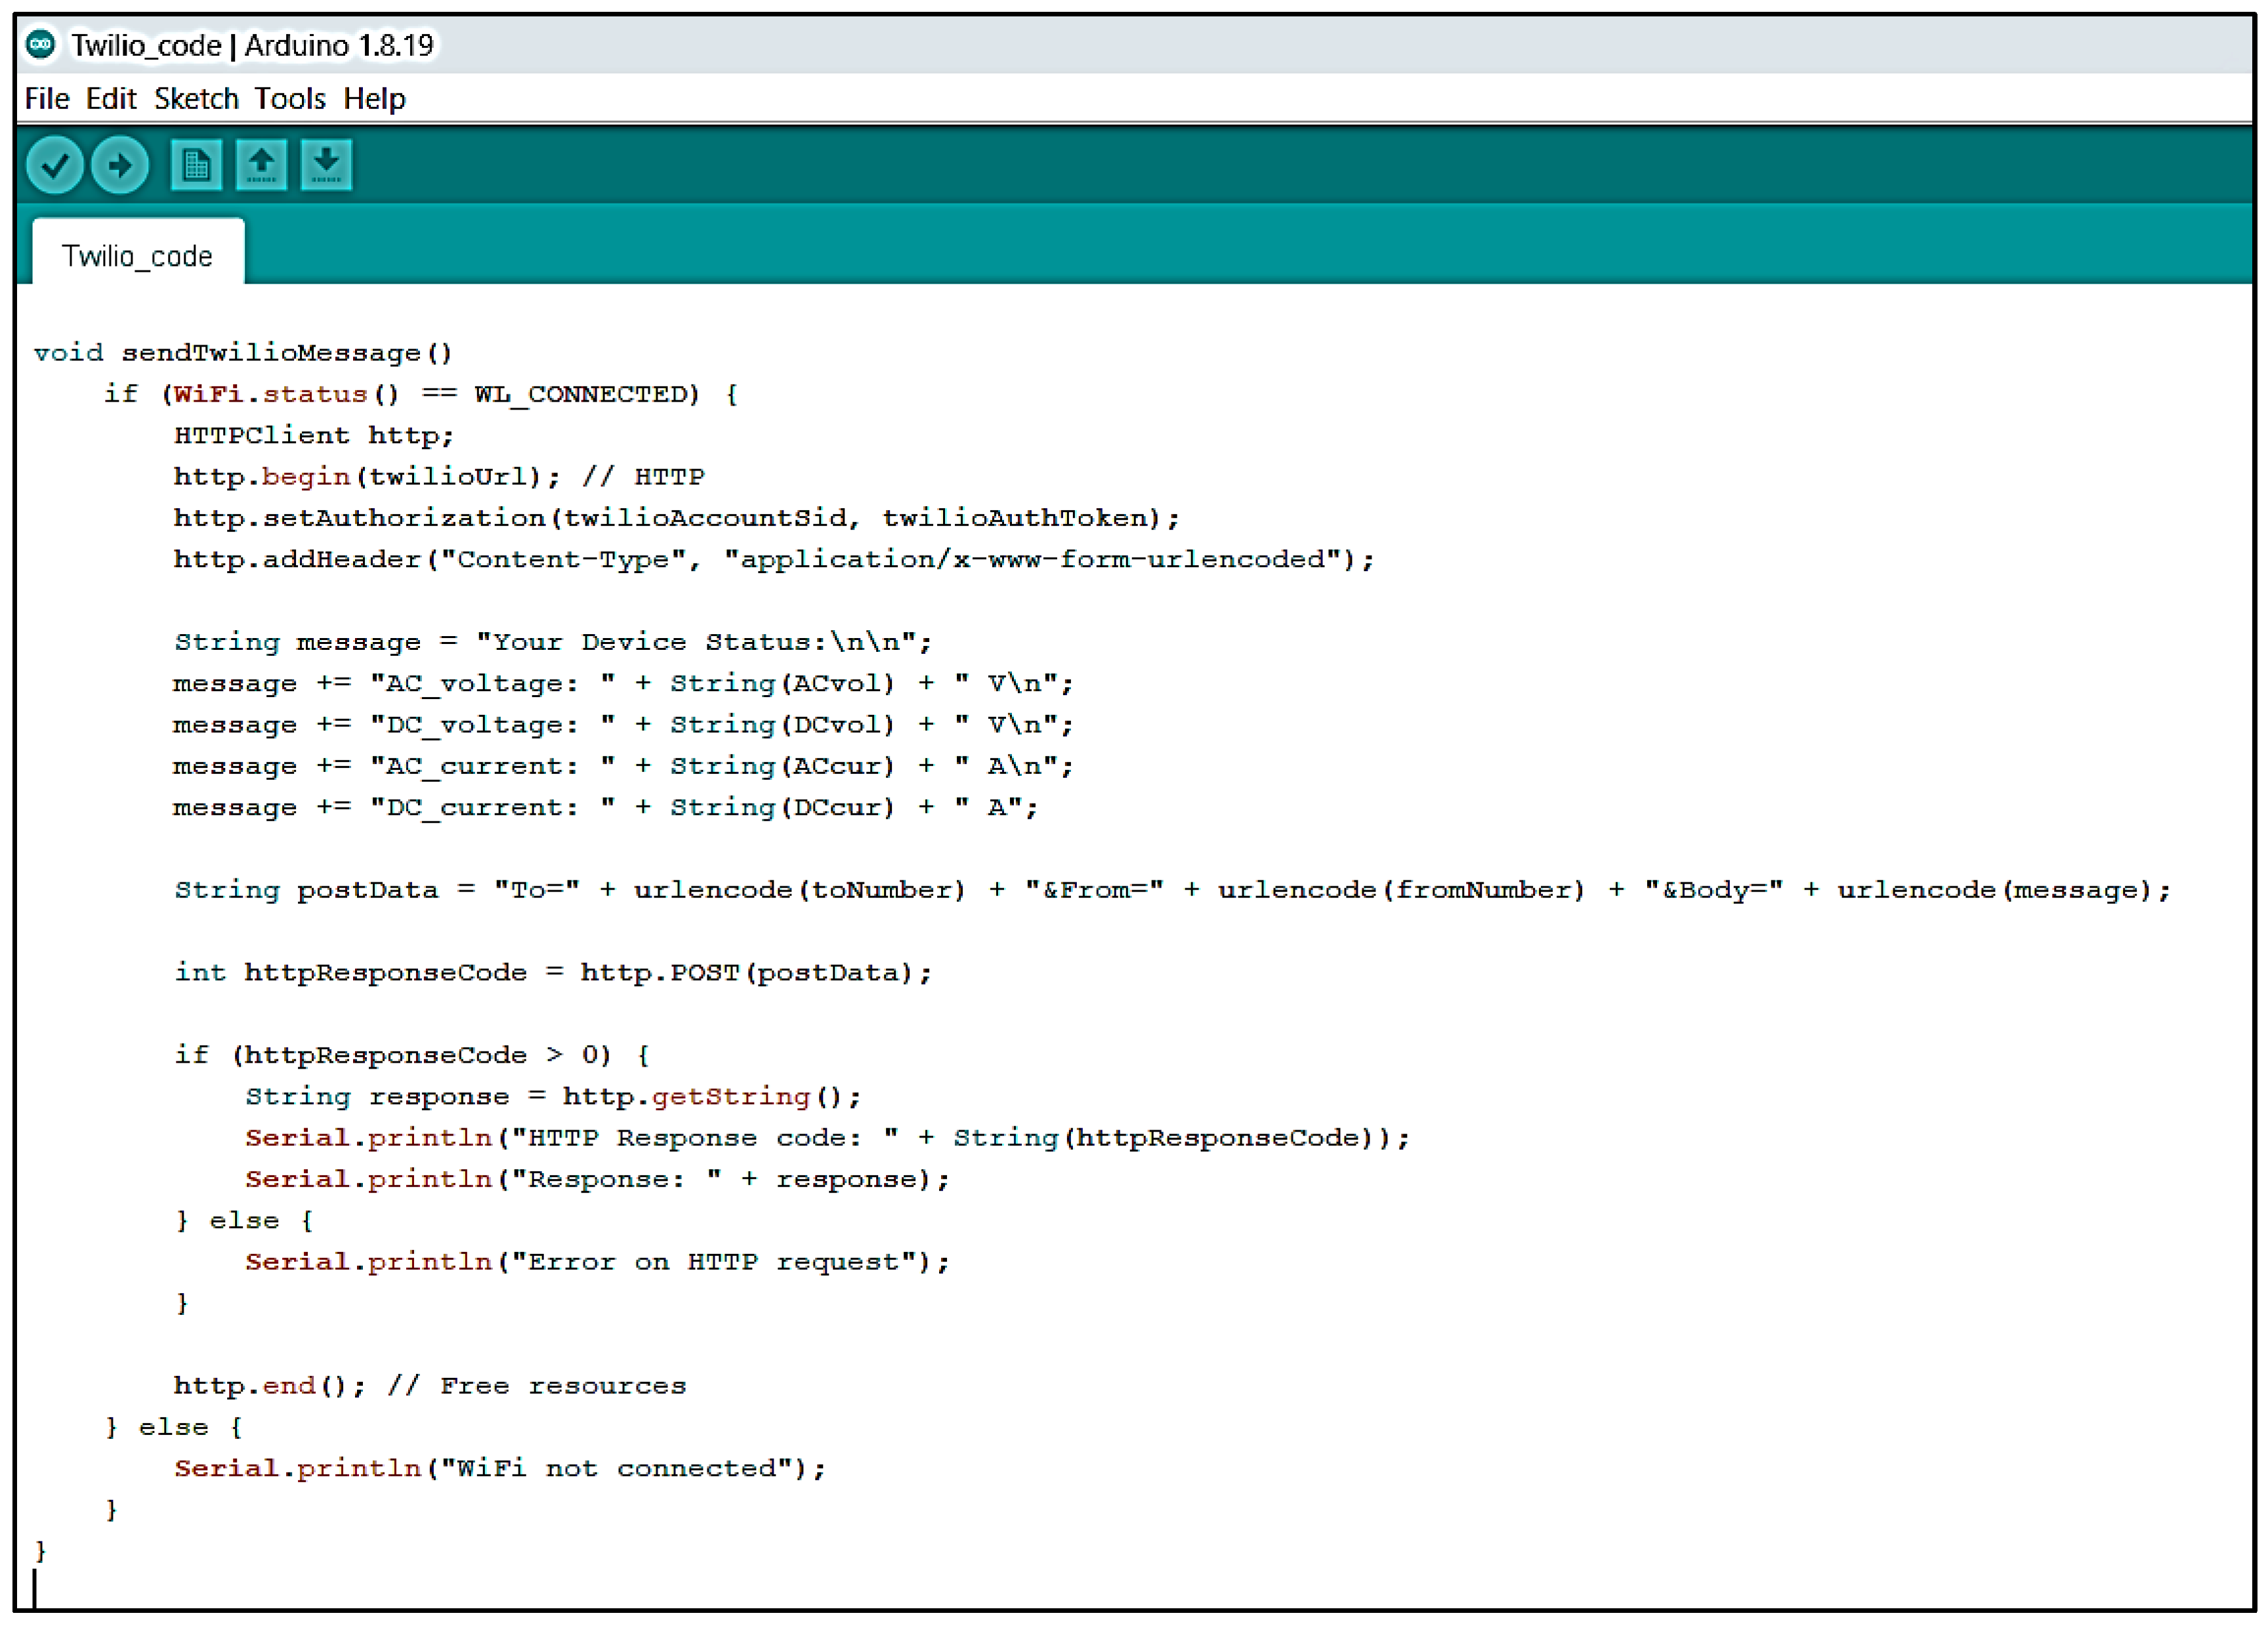Click the Save sketch down-arrow icon
2268x1626 pixels.
click(326, 165)
